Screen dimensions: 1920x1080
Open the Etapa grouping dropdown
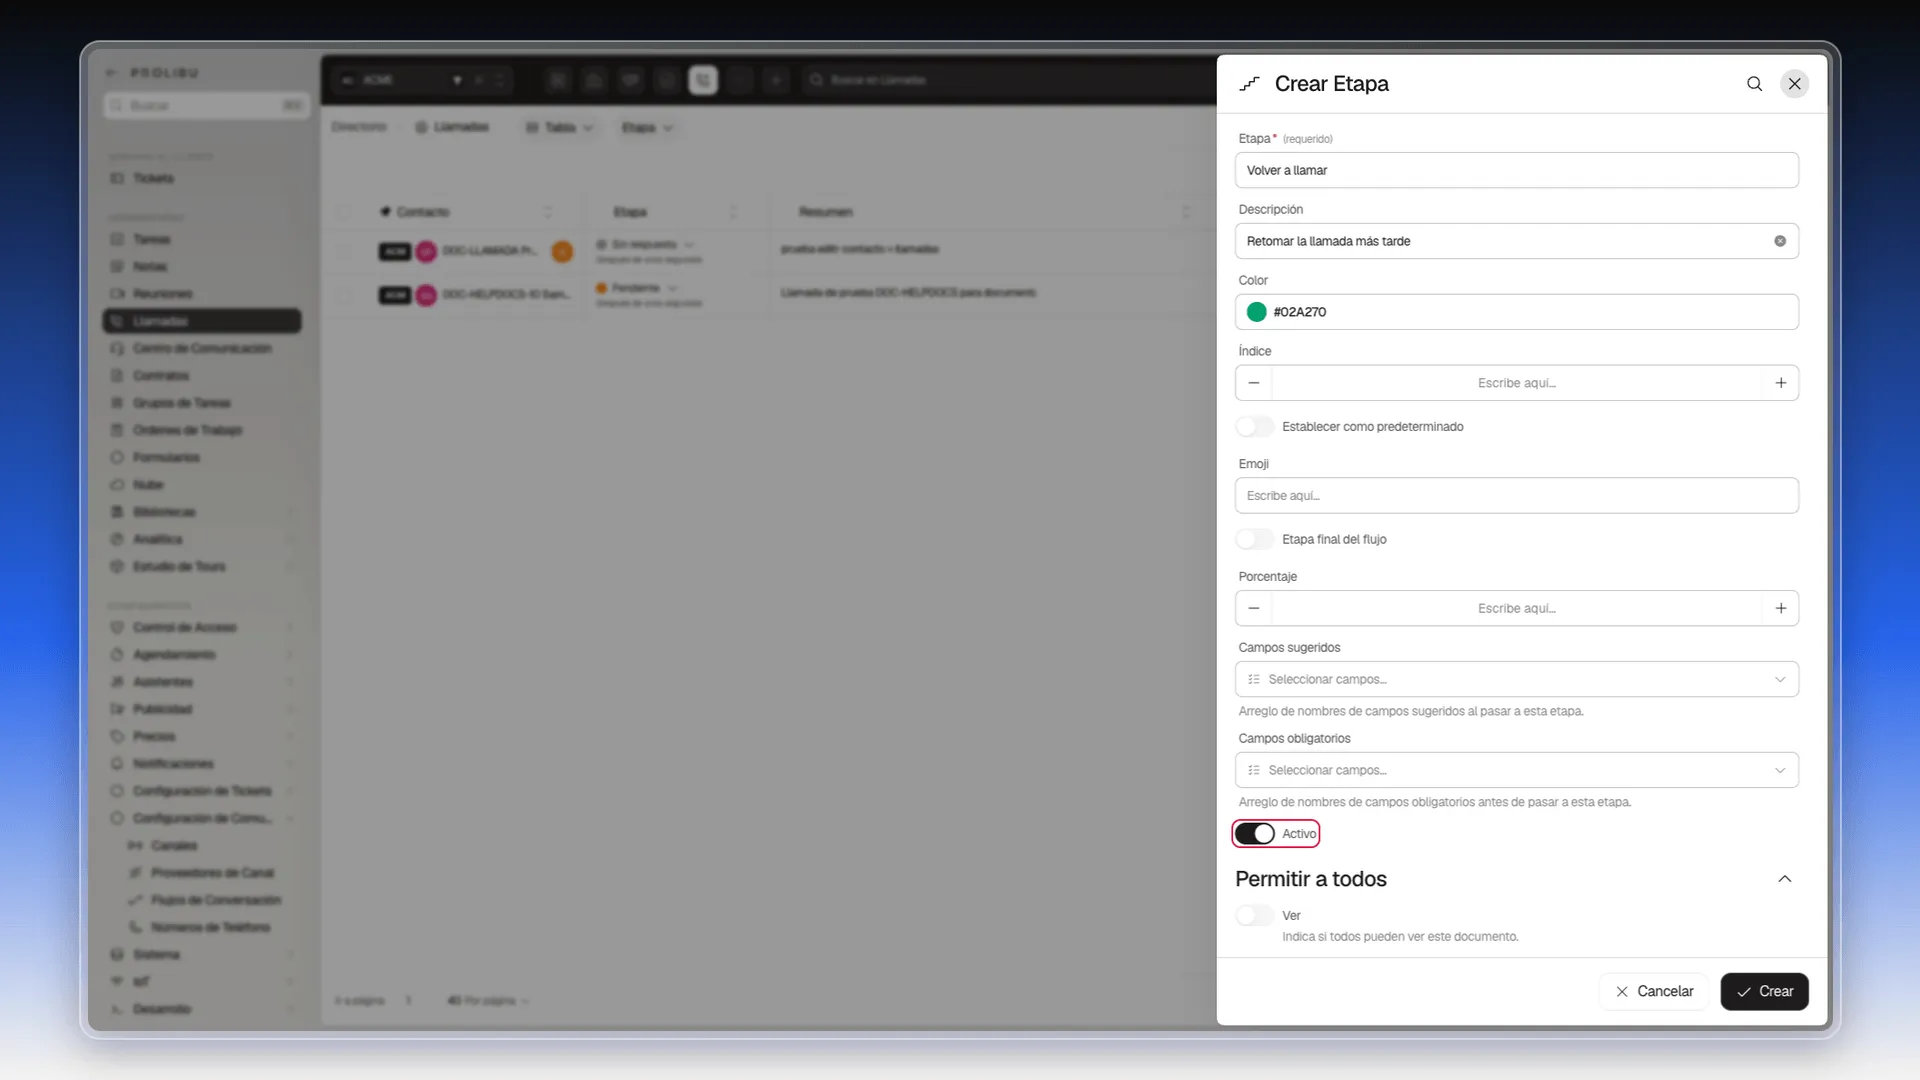pyautogui.click(x=647, y=128)
